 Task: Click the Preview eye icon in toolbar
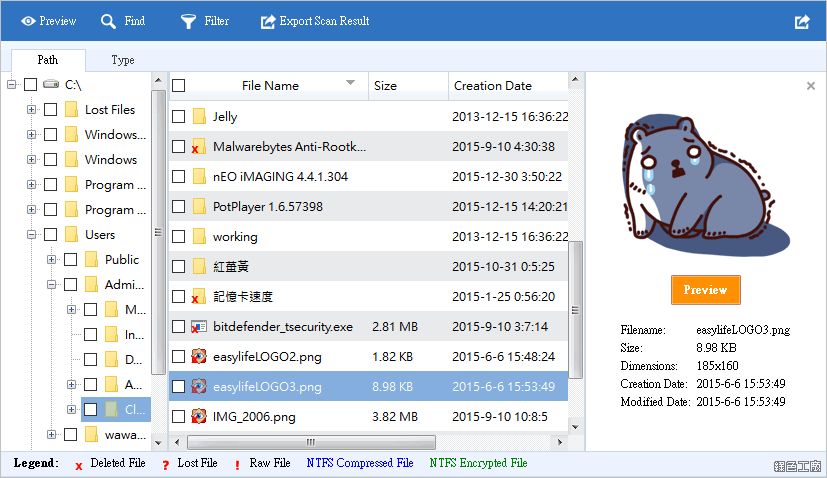tap(28, 21)
